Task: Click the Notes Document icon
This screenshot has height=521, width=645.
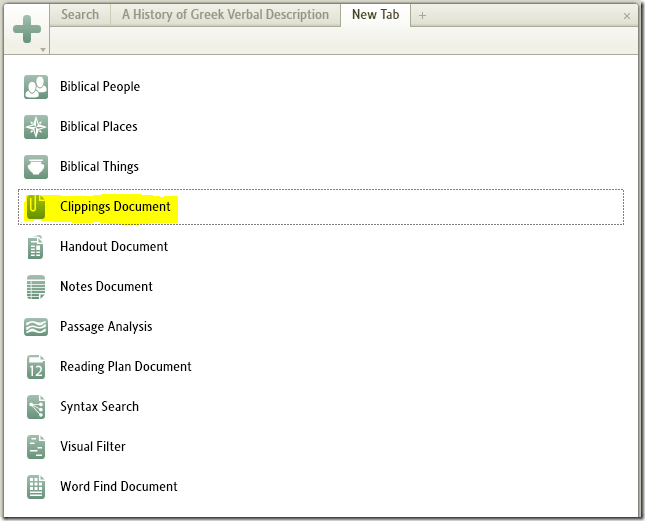Action: pyautogui.click(x=36, y=287)
